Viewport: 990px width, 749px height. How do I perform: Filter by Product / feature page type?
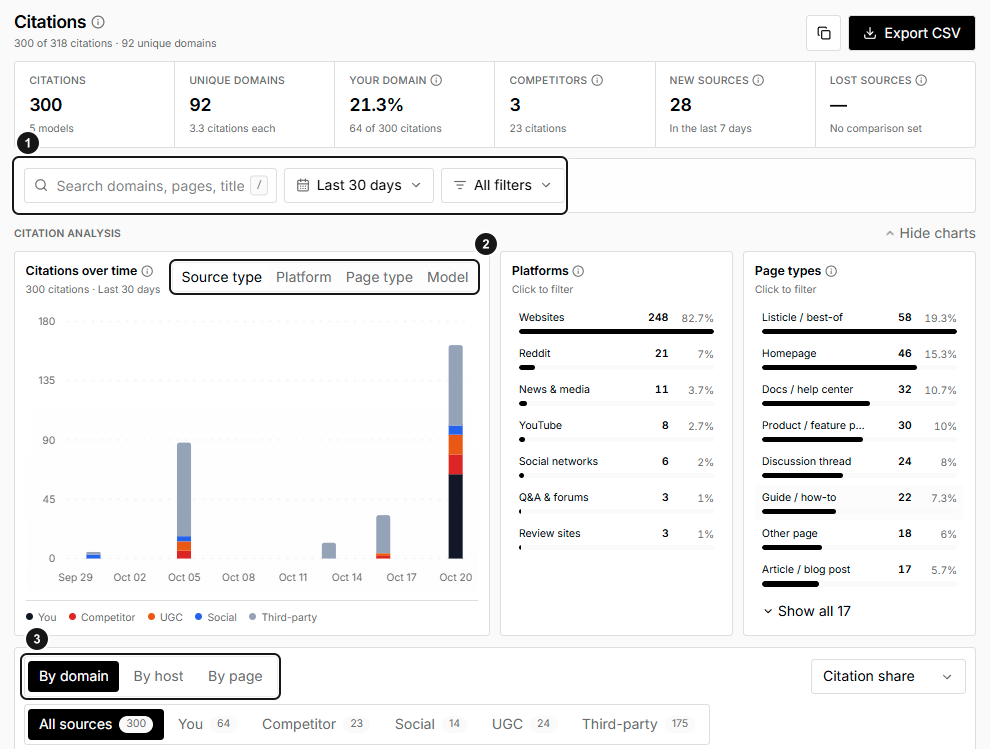tap(859, 430)
